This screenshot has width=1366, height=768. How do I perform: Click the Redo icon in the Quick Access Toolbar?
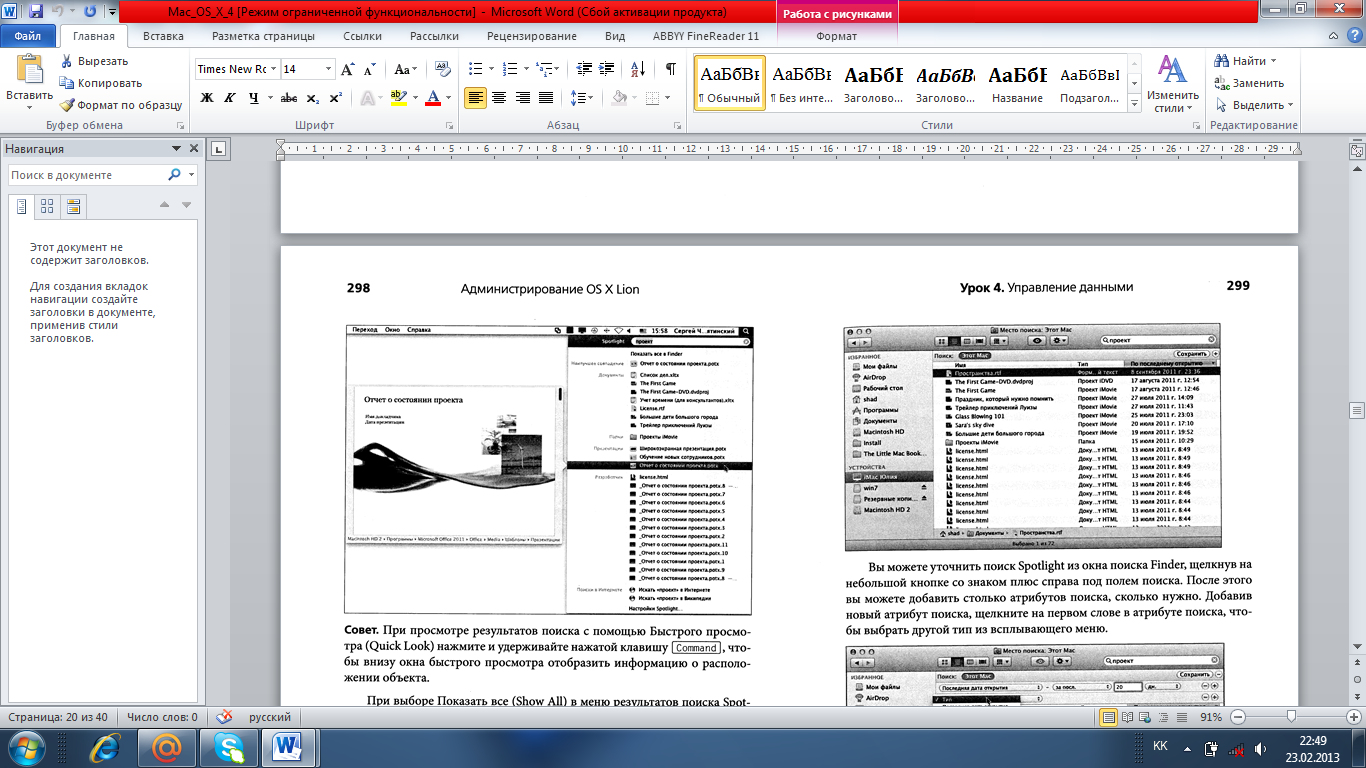pyautogui.click(x=91, y=12)
